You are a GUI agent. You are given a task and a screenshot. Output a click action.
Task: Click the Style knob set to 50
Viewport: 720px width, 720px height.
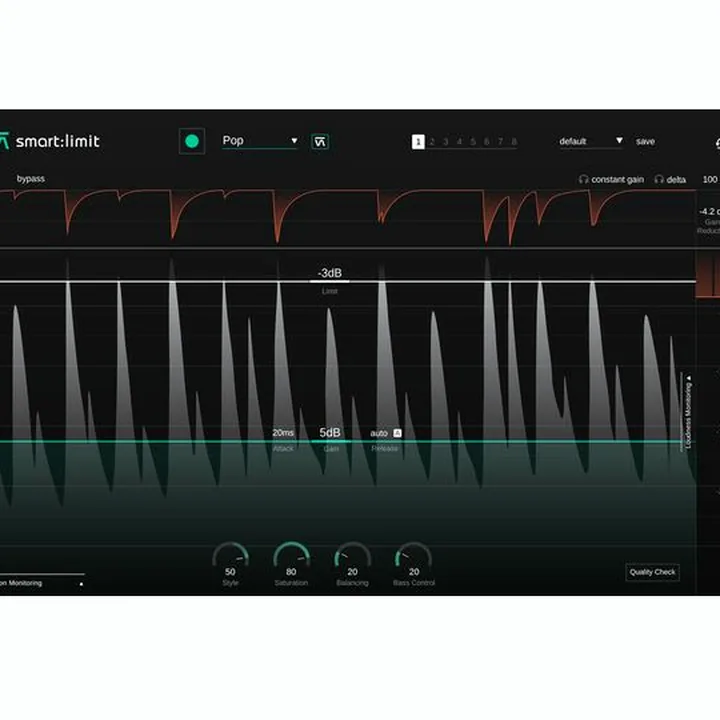[231, 559]
